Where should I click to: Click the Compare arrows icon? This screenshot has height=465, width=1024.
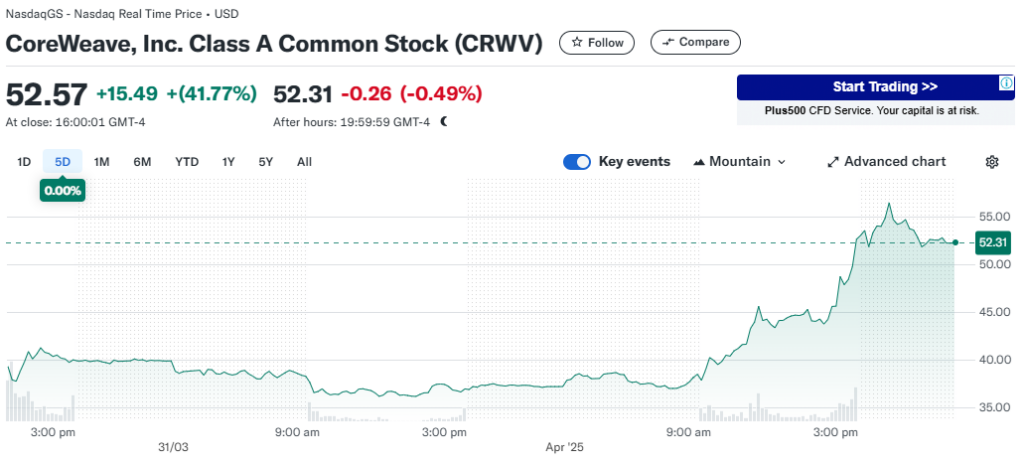pyautogui.click(x=667, y=42)
